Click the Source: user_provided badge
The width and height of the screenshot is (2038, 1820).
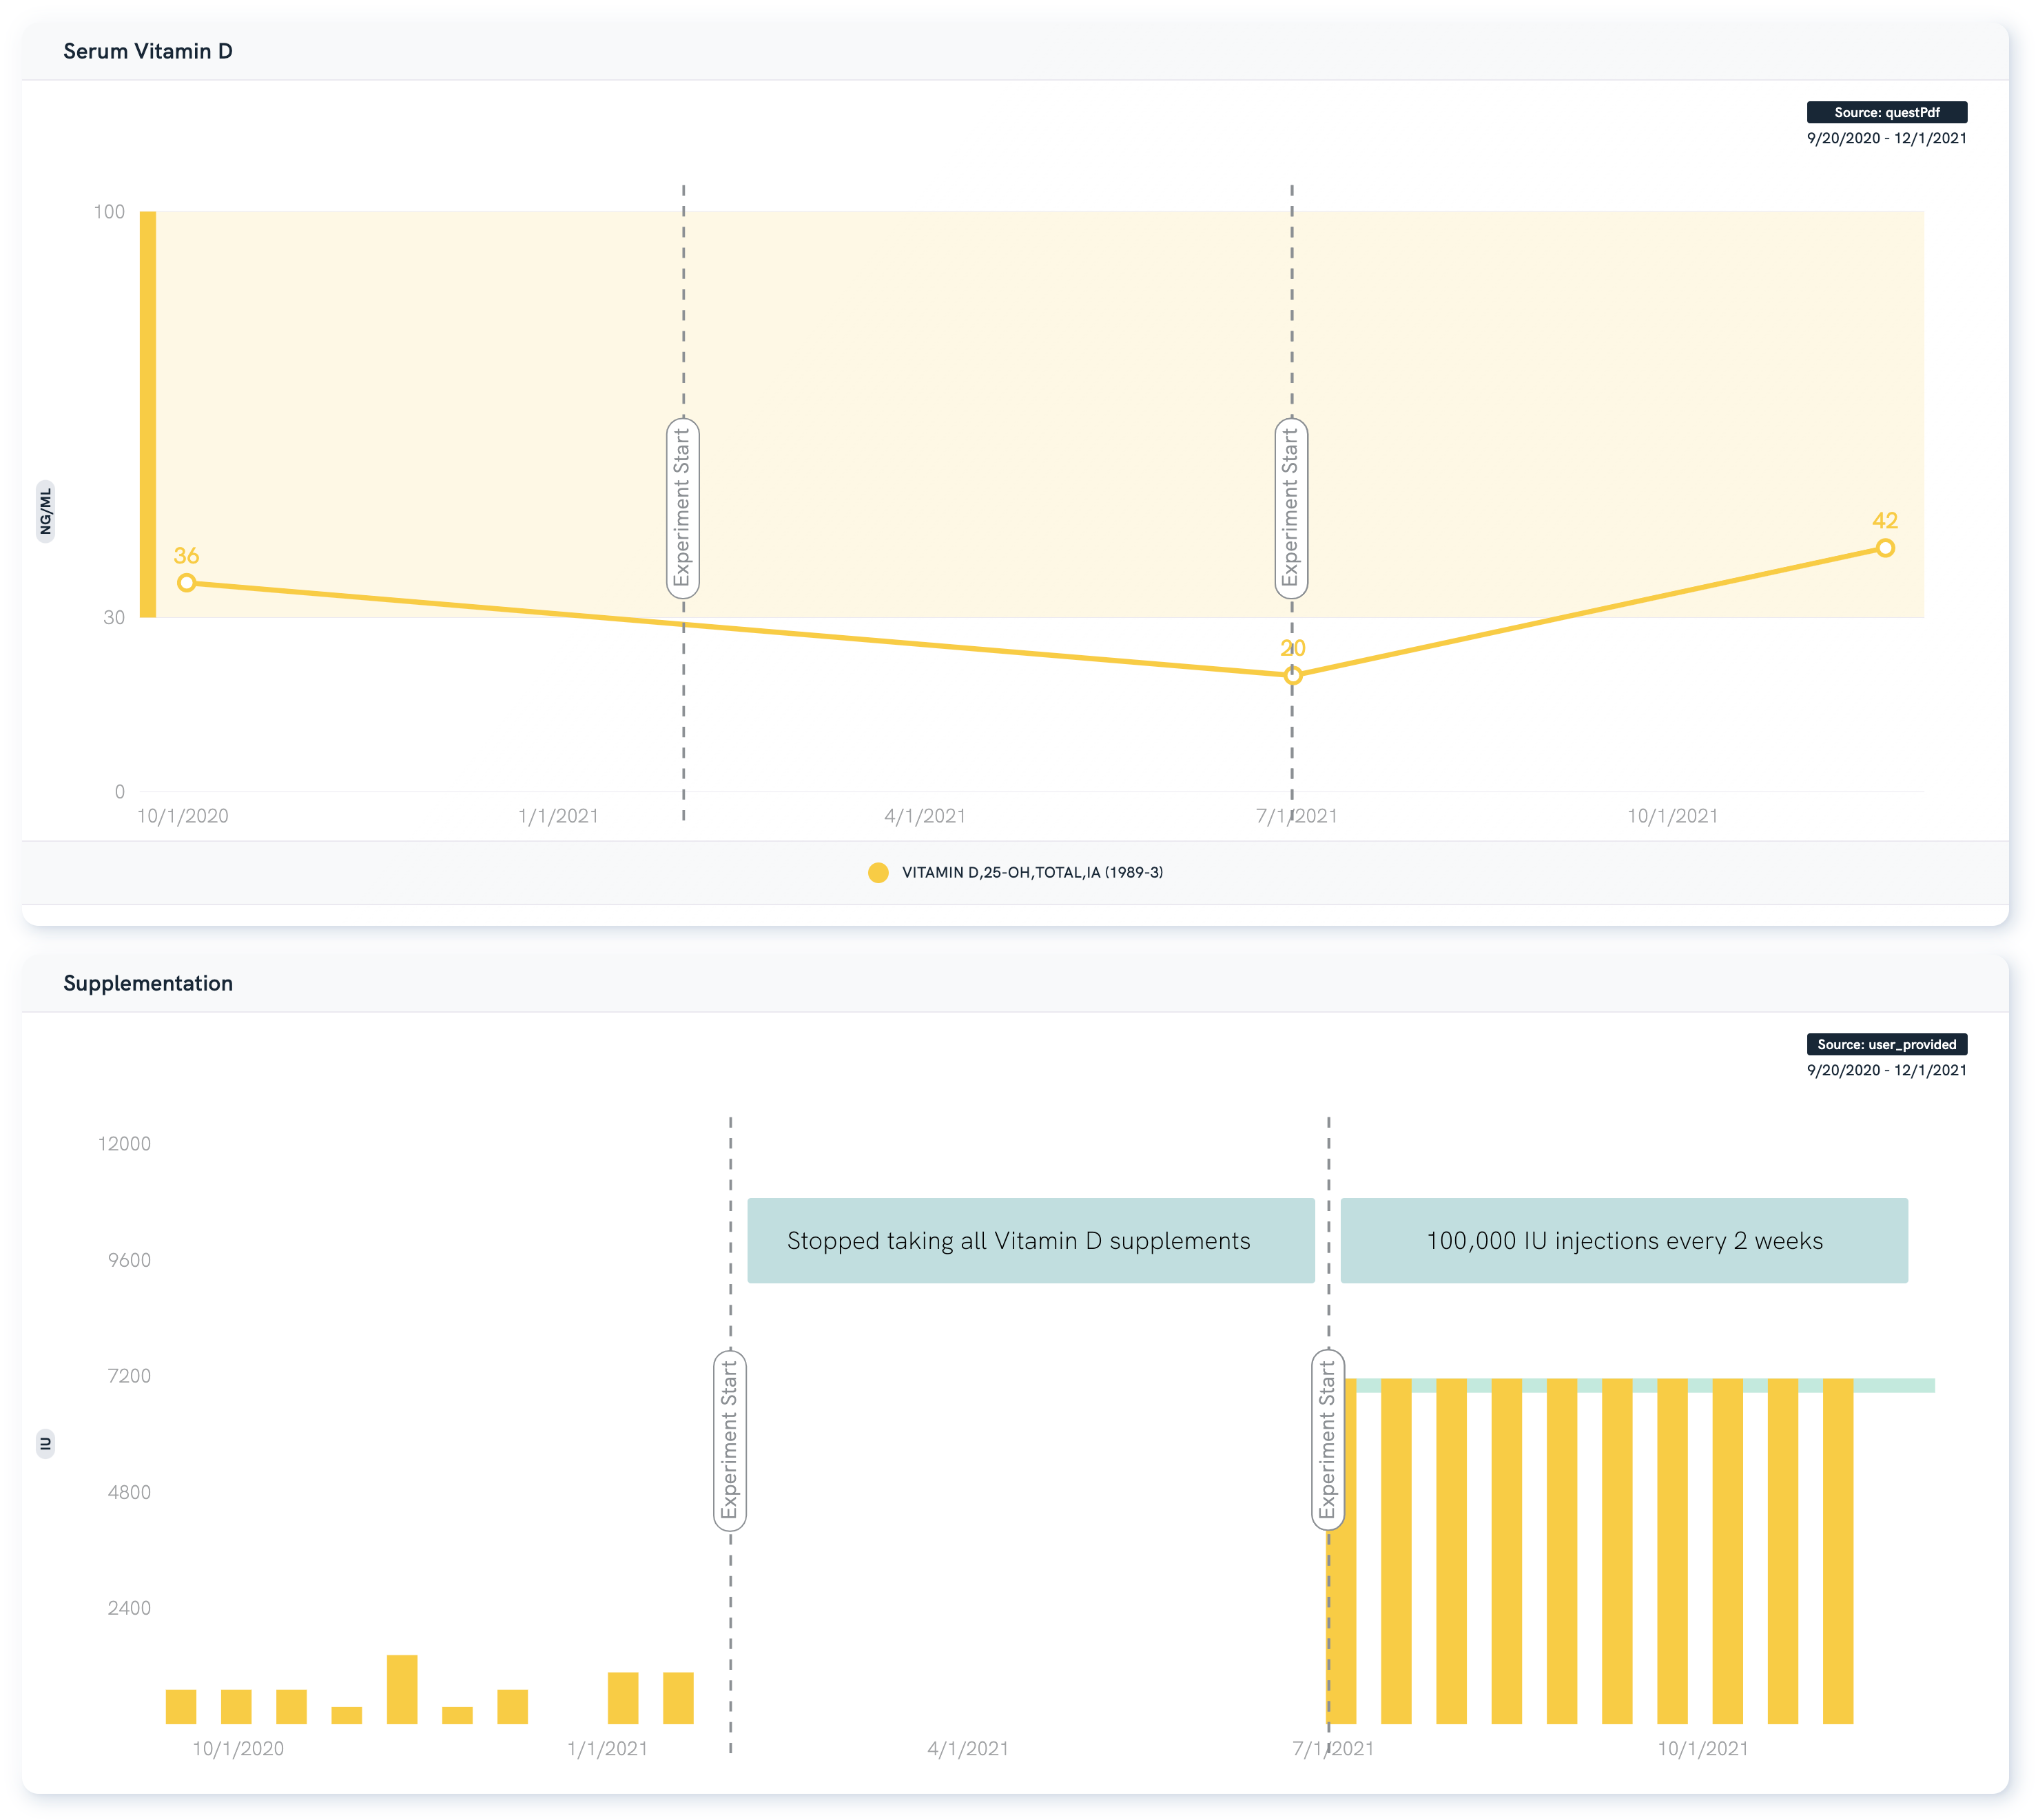[1887, 1044]
